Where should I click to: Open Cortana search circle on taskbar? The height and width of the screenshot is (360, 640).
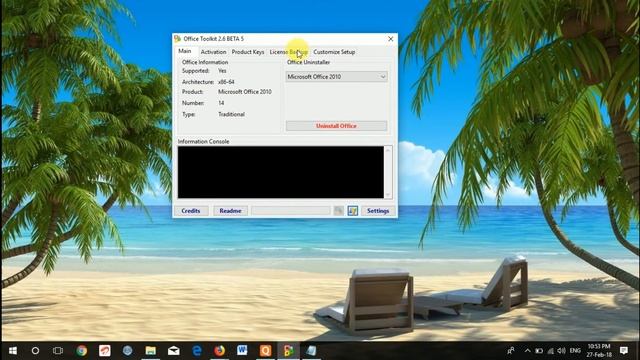coord(36,351)
